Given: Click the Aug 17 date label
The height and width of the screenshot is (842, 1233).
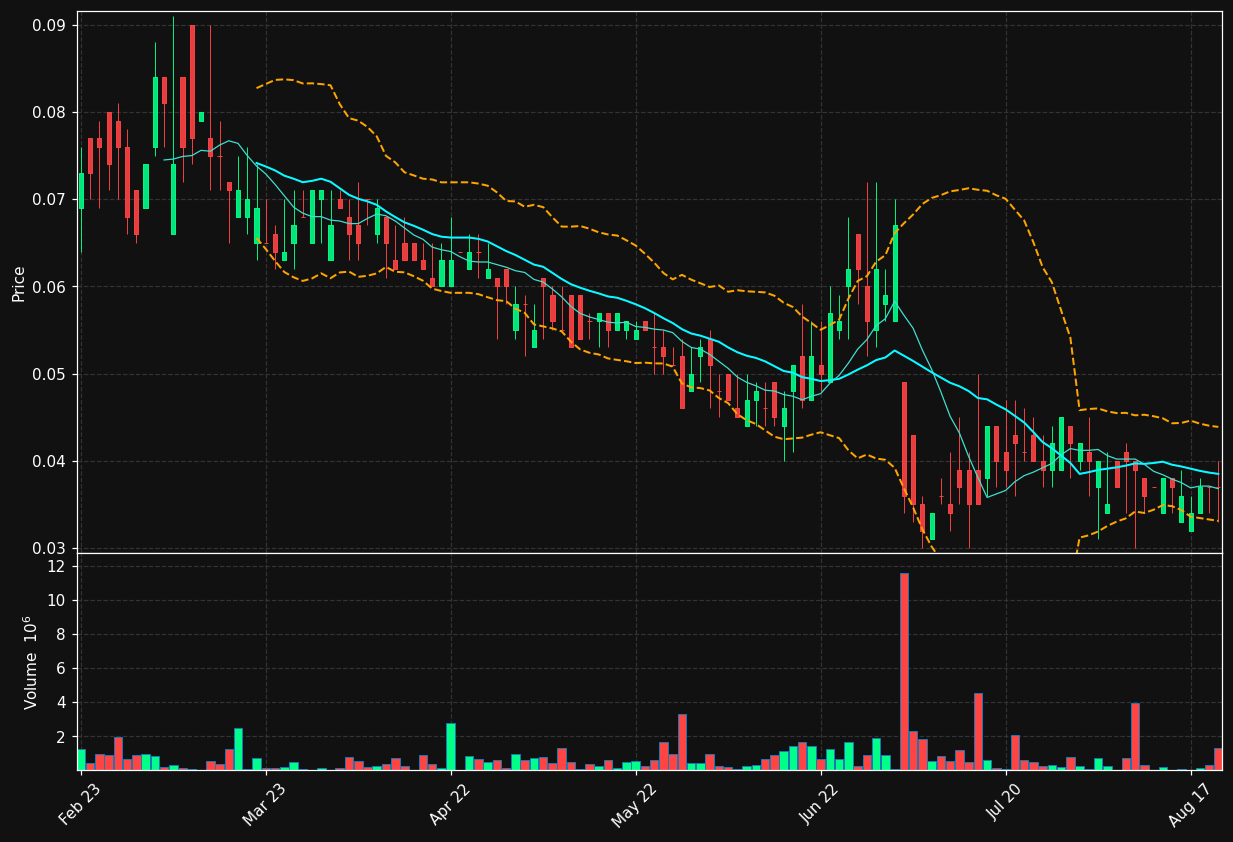Looking at the screenshot, I should (x=1191, y=803).
